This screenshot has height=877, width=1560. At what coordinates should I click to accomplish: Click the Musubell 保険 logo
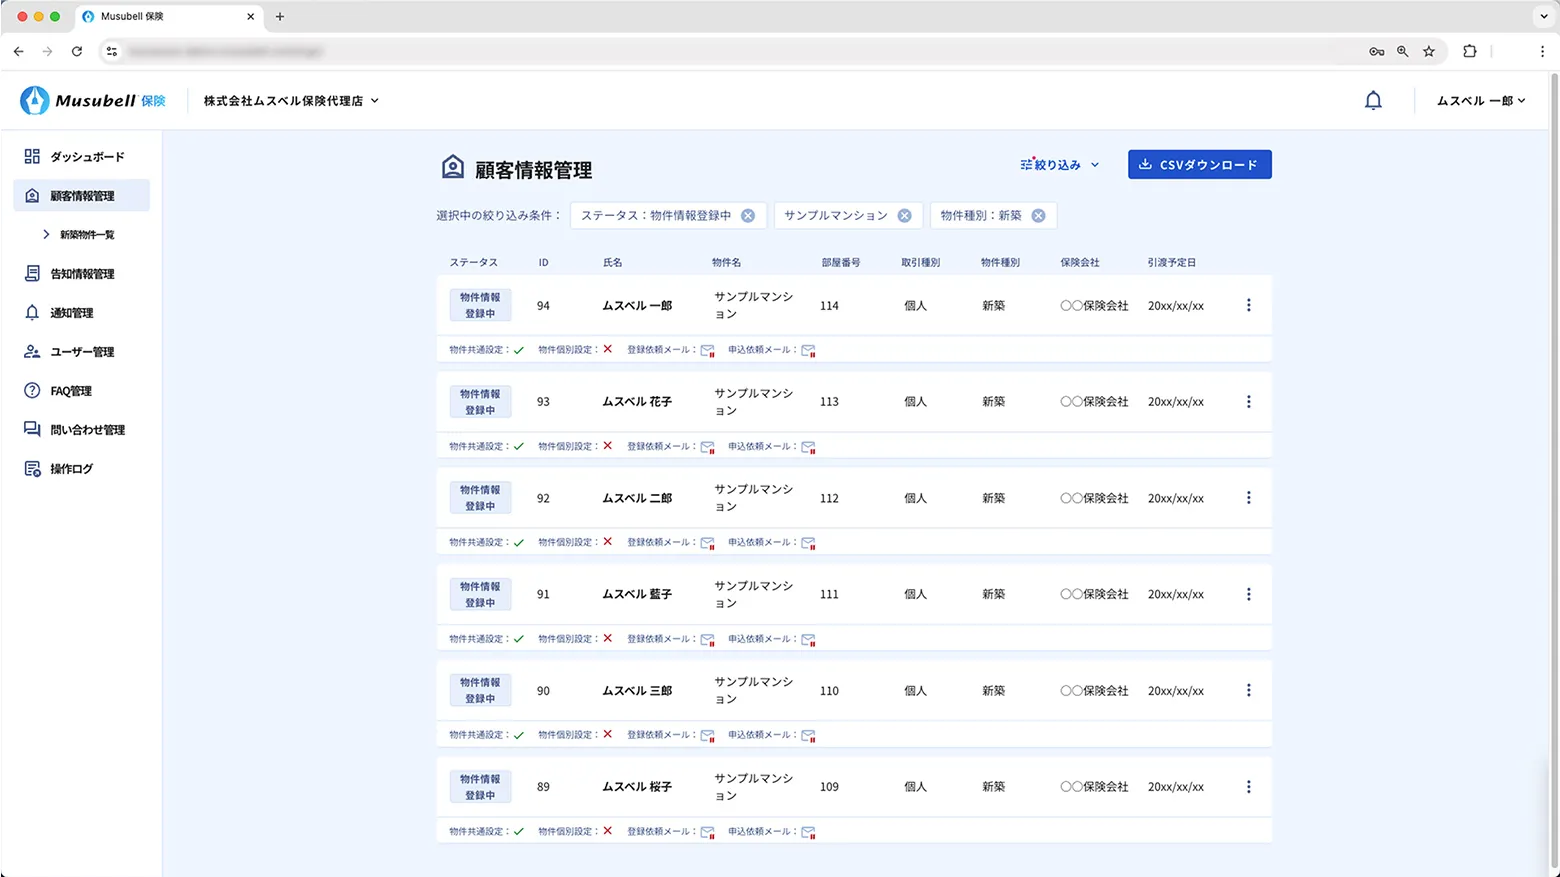coord(92,100)
